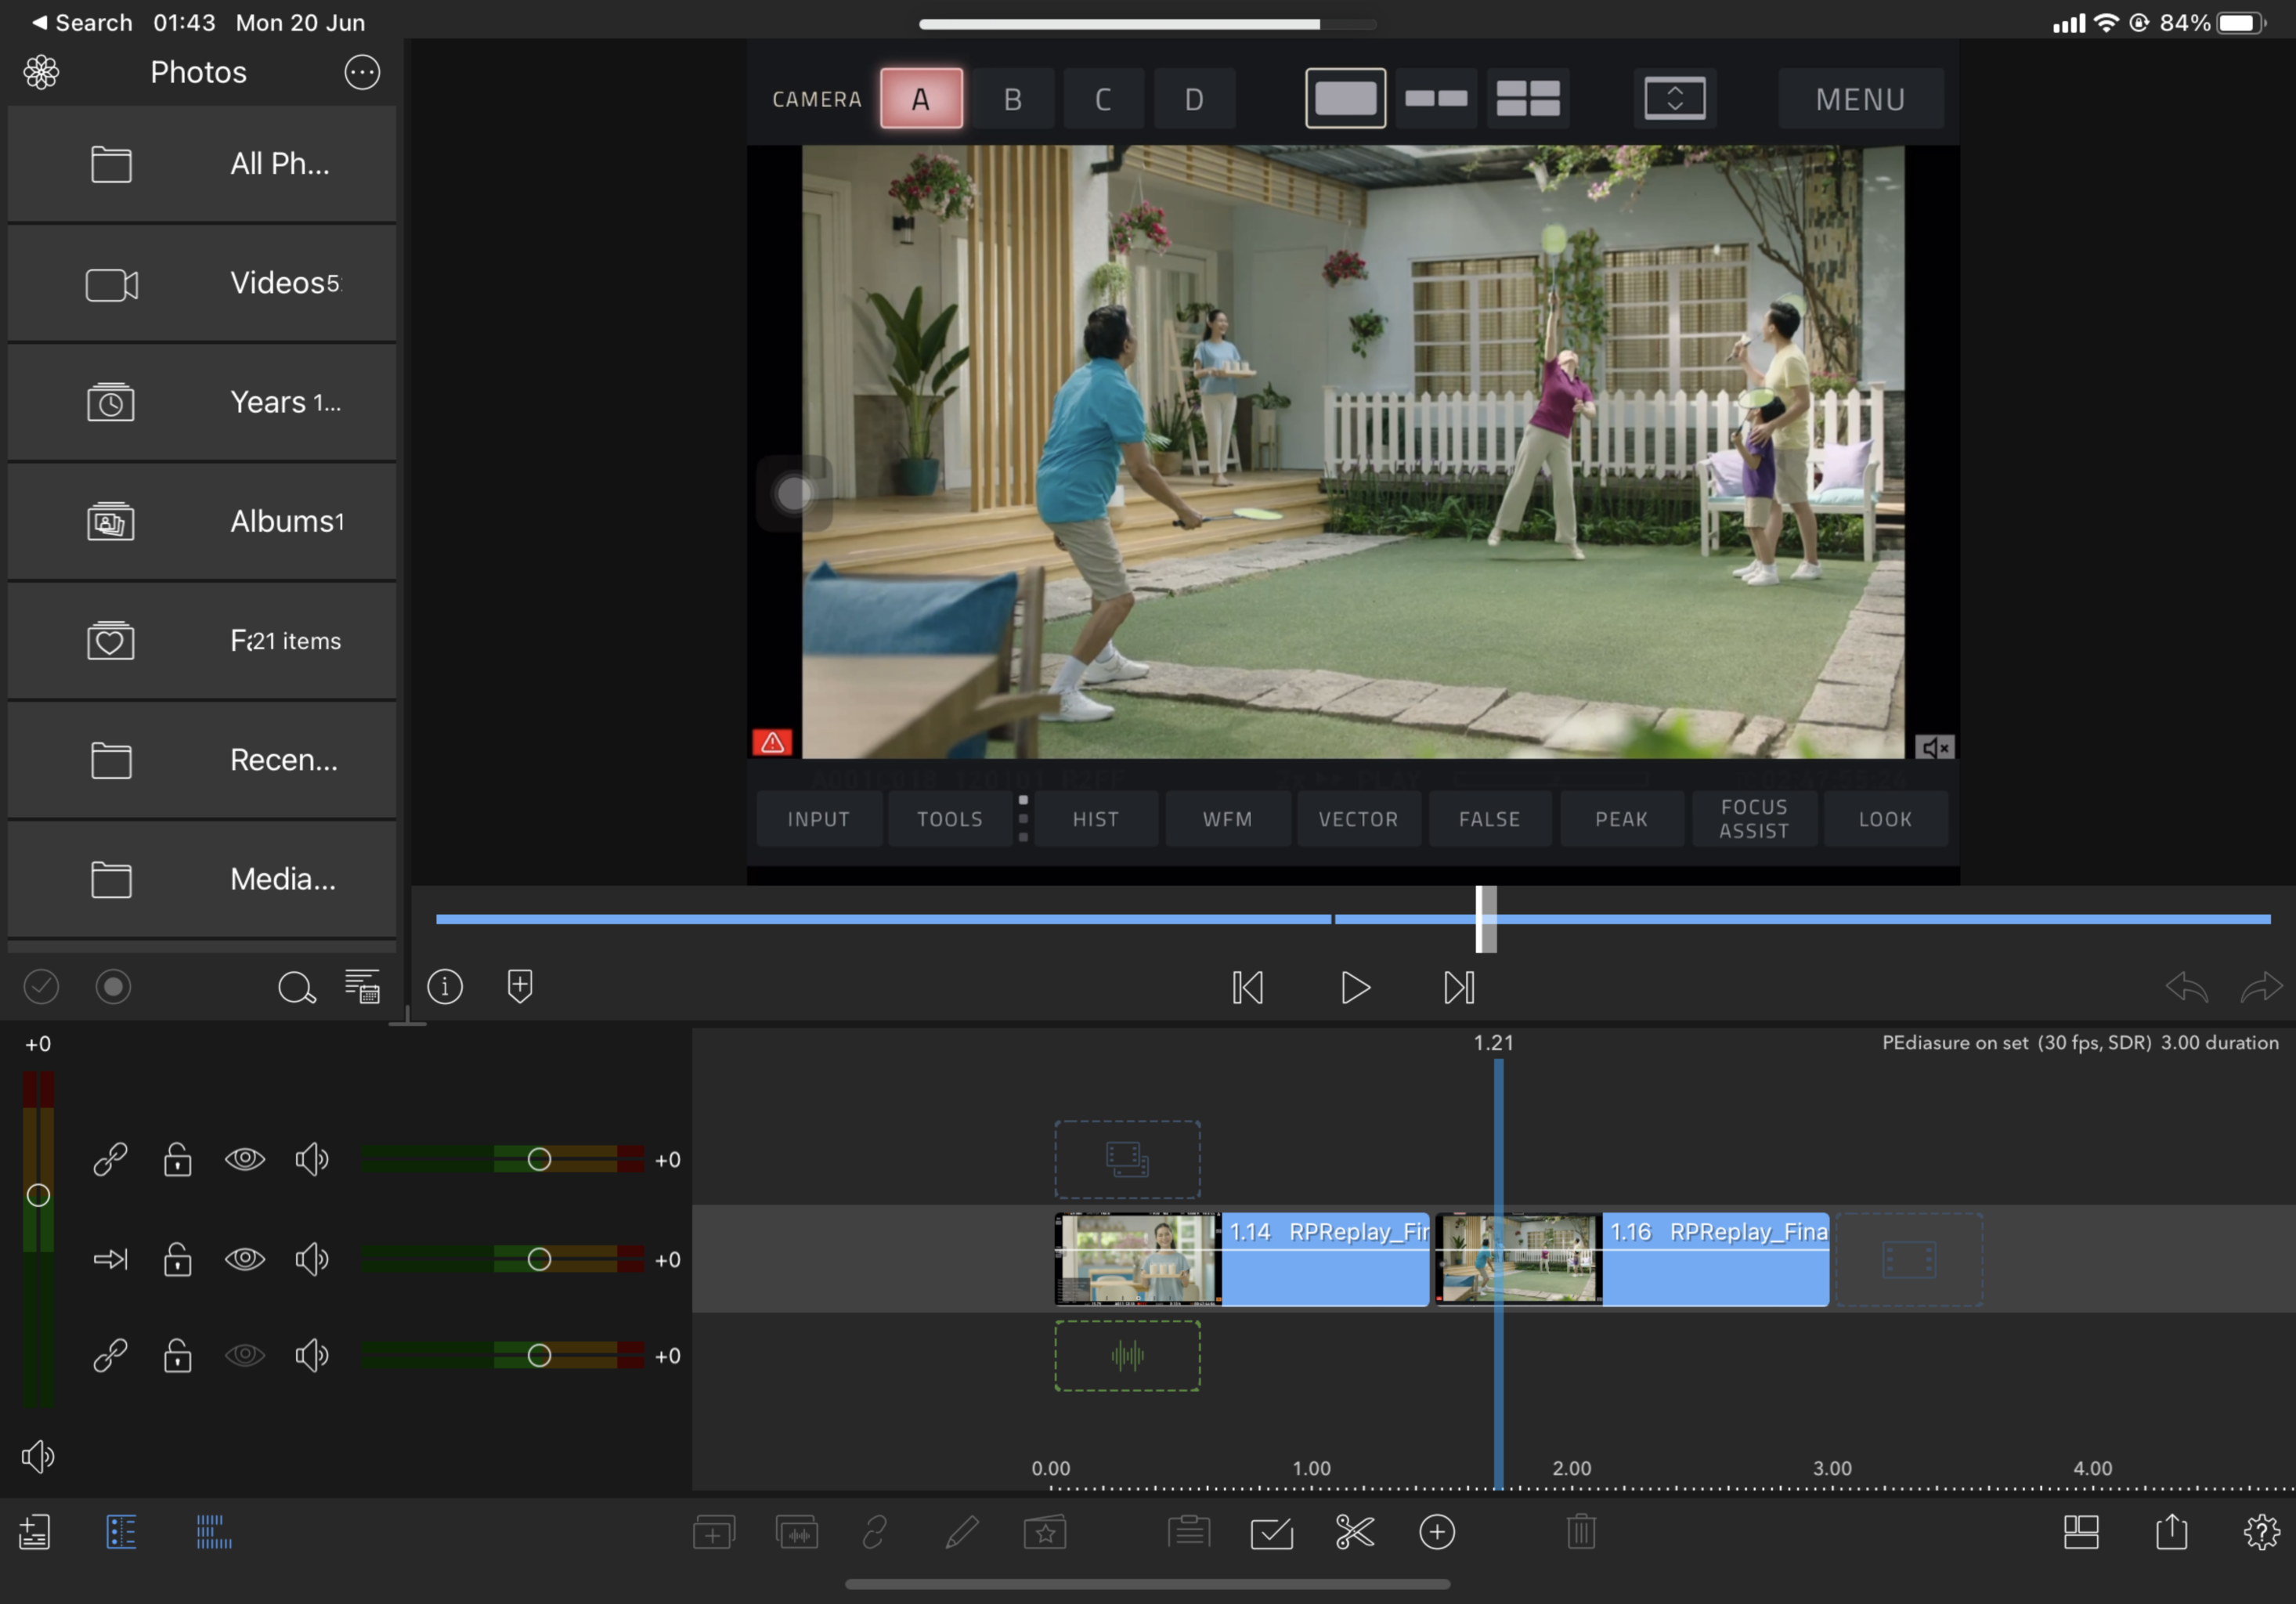Screen dimensions: 2296x1604
Task: Open the layout panels icon
Action: (x=2081, y=1532)
